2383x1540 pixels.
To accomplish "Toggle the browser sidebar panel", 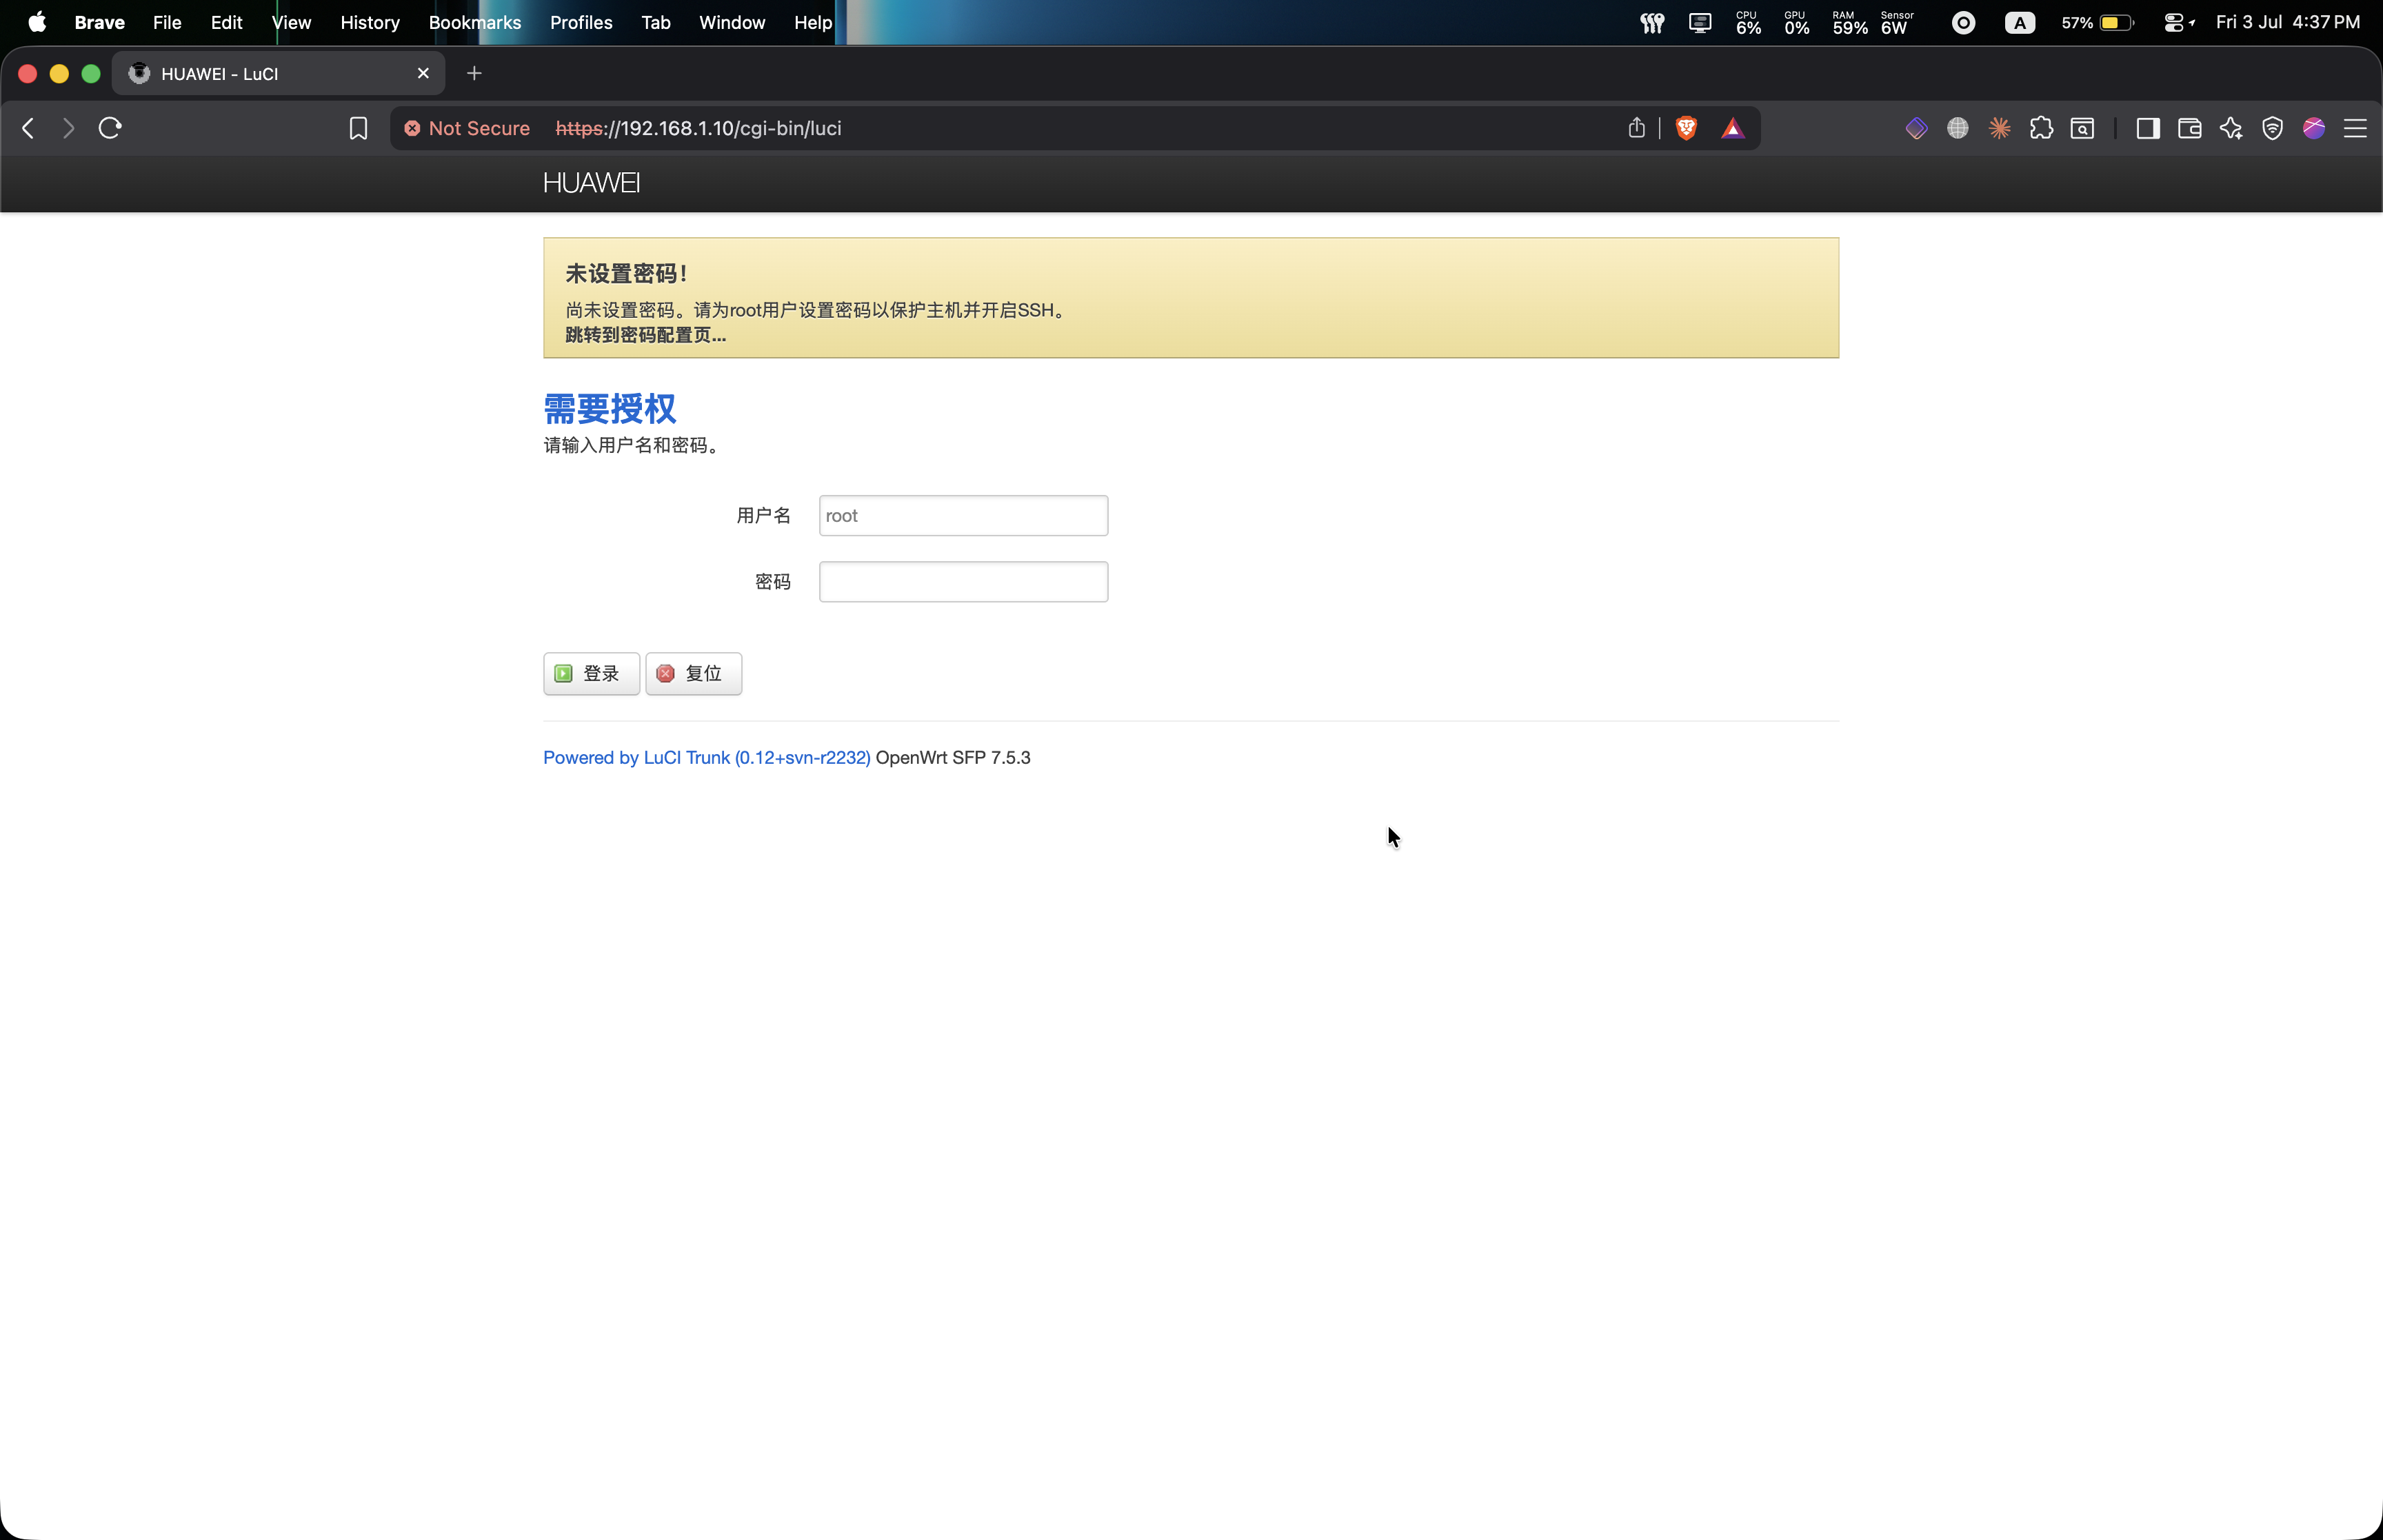I will click(2148, 128).
